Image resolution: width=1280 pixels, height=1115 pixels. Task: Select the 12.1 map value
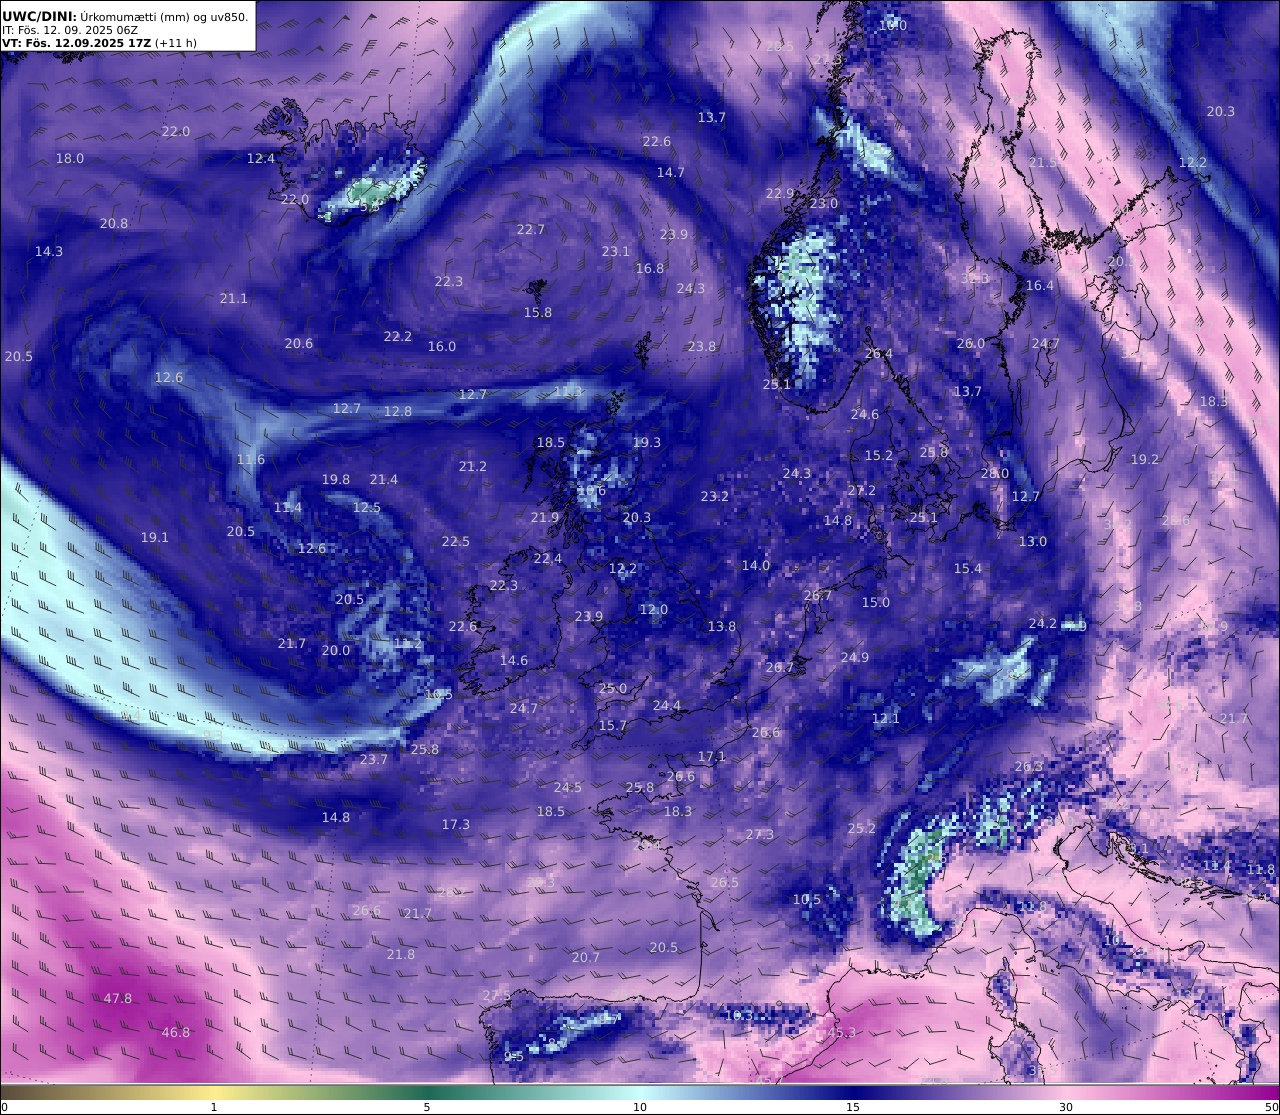(886, 719)
